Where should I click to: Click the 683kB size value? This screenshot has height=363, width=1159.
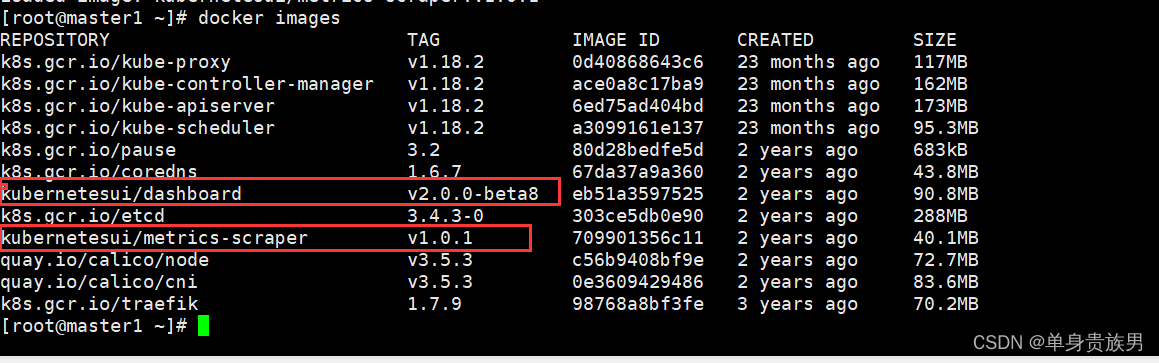click(x=940, y=151)
